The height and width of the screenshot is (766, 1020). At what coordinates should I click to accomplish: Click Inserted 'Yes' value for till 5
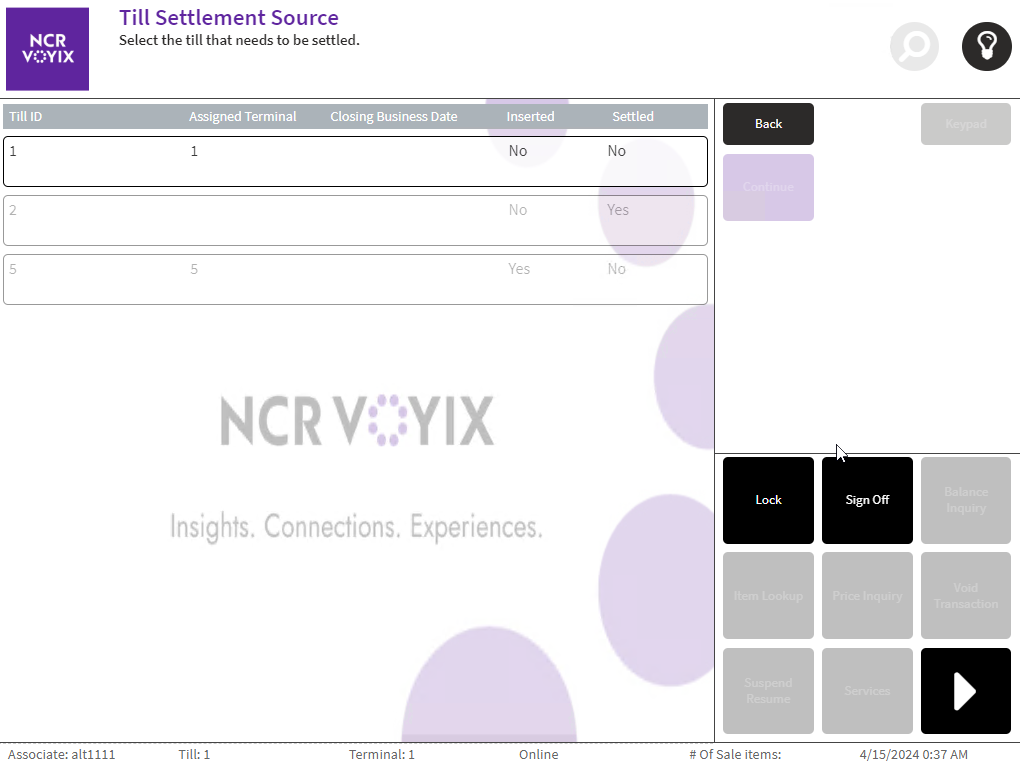click(518, 269)
